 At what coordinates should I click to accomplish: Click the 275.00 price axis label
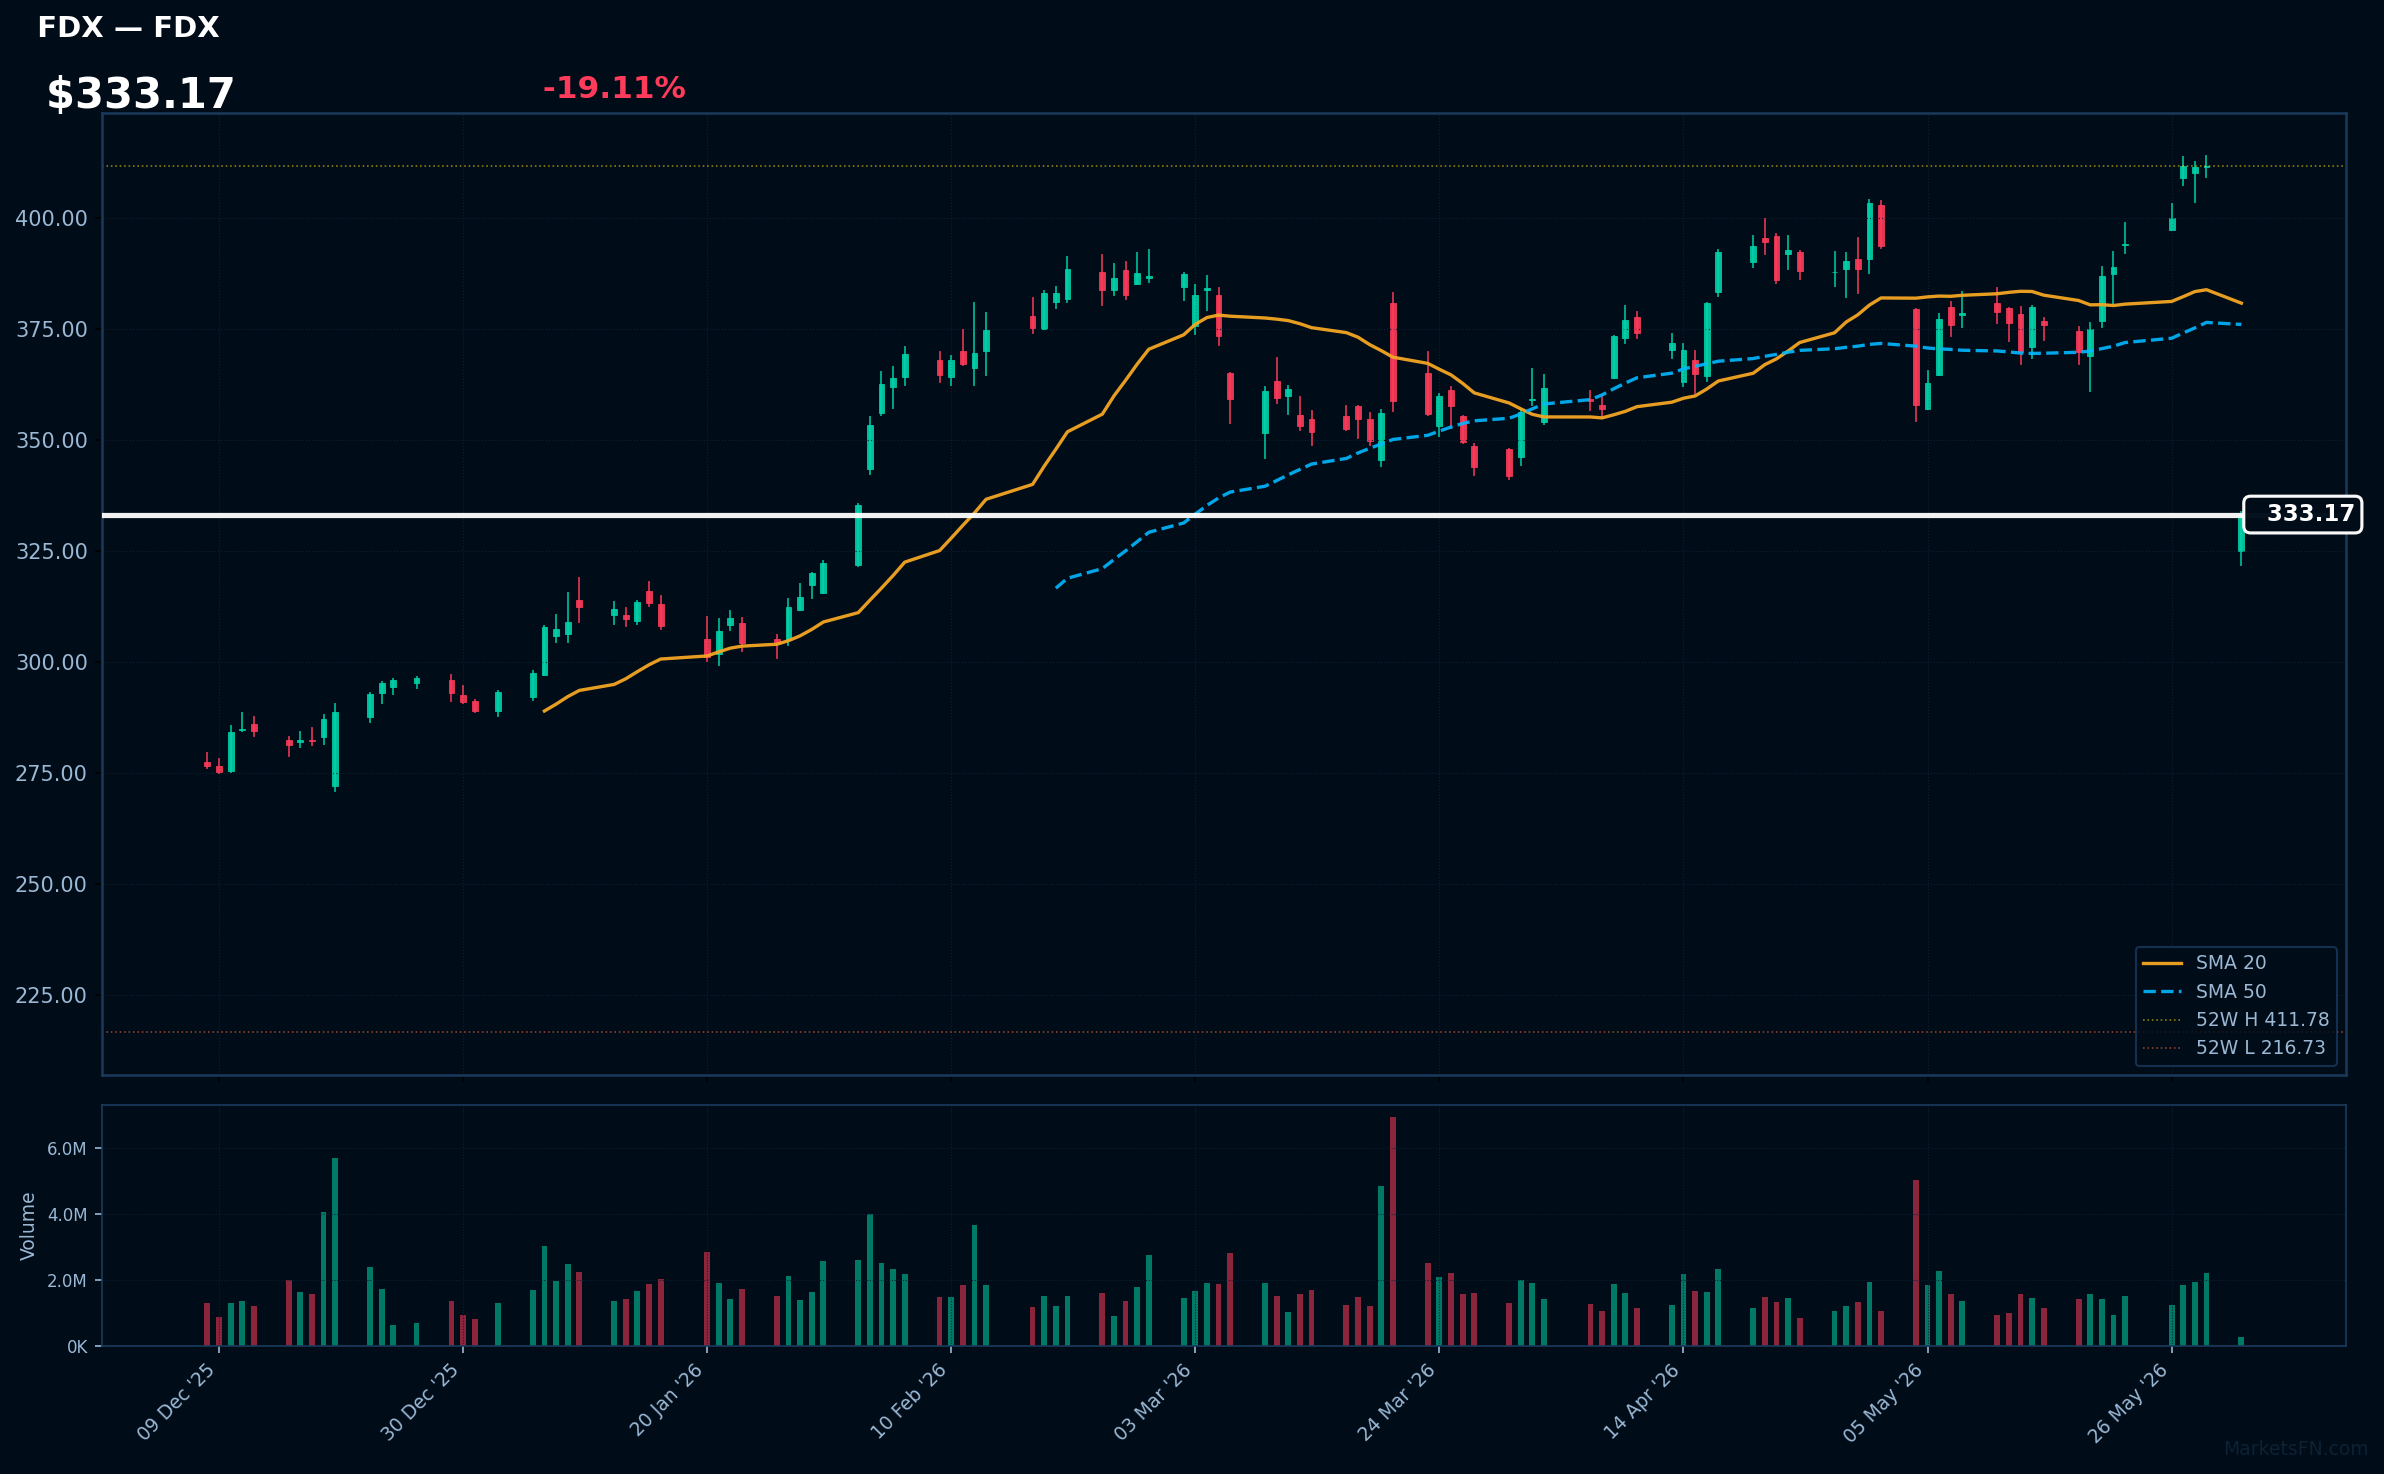click(51, 773)
